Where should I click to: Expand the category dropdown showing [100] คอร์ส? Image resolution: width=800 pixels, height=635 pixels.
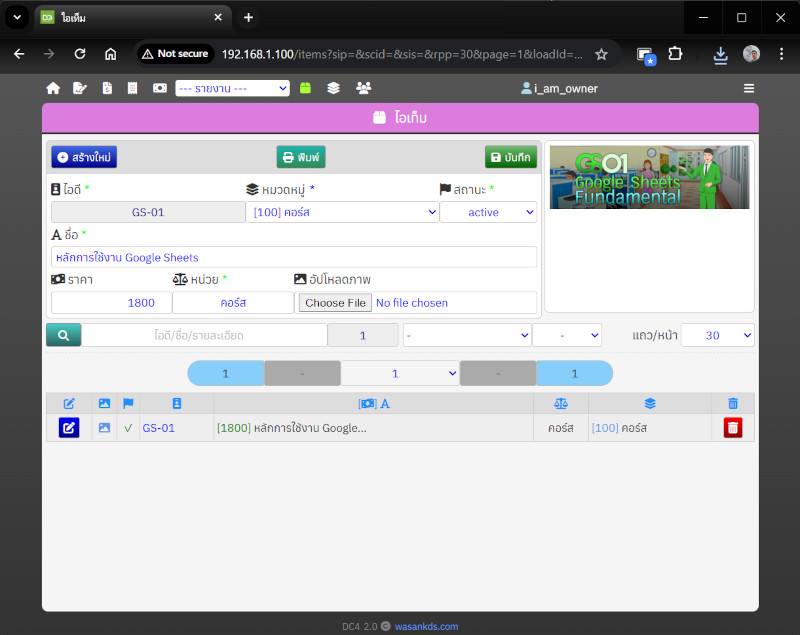click(x=343, y=212)
